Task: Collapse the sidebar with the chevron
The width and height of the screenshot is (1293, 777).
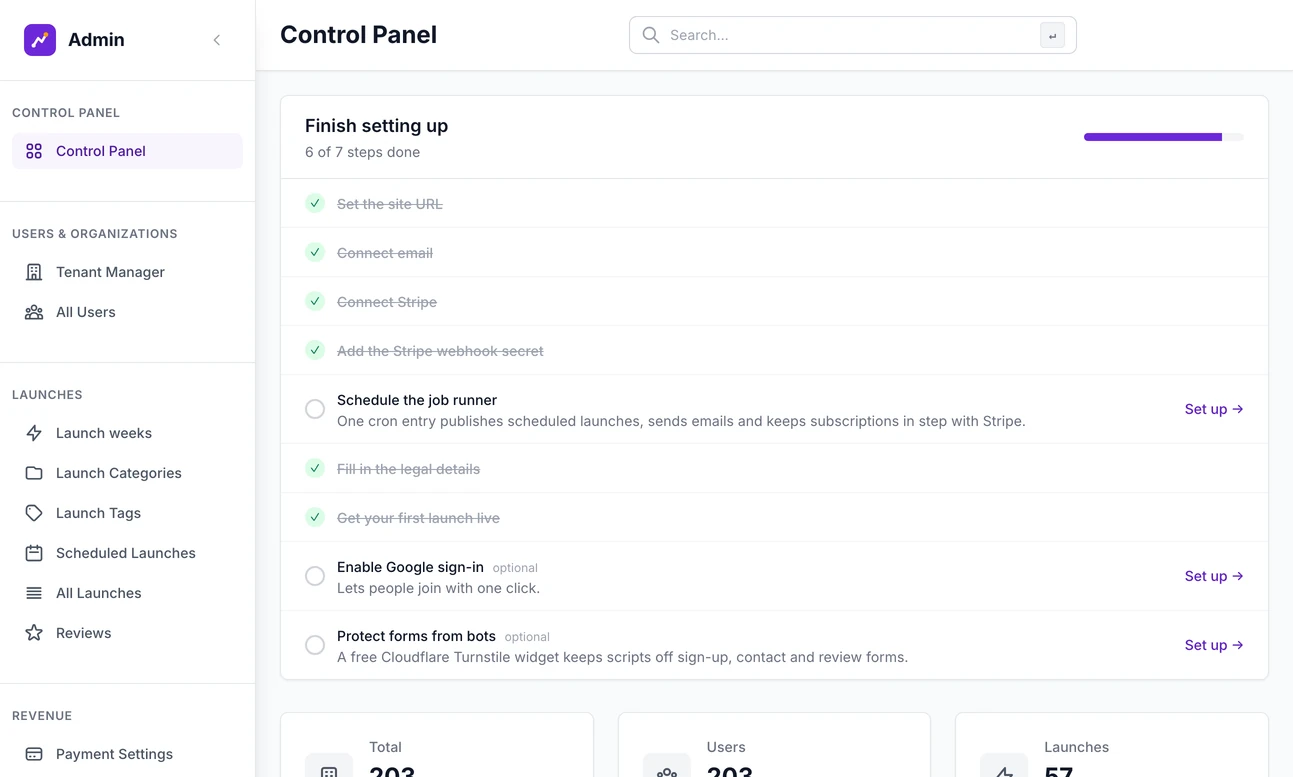Action: point(217,40)
